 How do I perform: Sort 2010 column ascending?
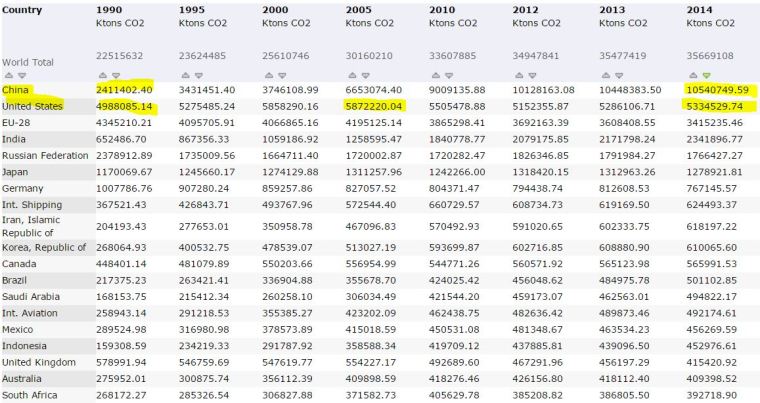pos(435,75)
